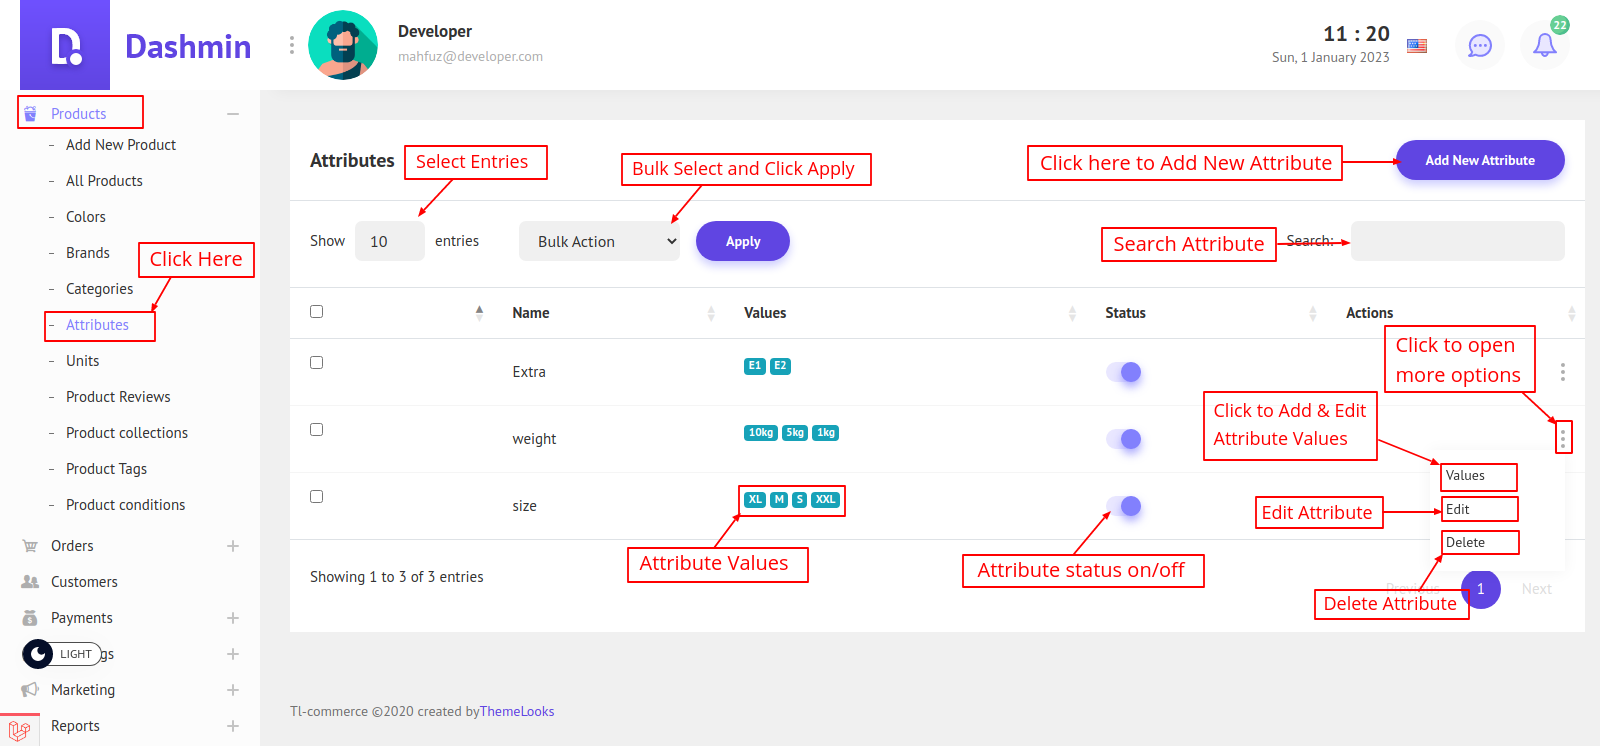Toggle the dark/light mode switch
The image size is (1600, 746).
click(61, 654)
